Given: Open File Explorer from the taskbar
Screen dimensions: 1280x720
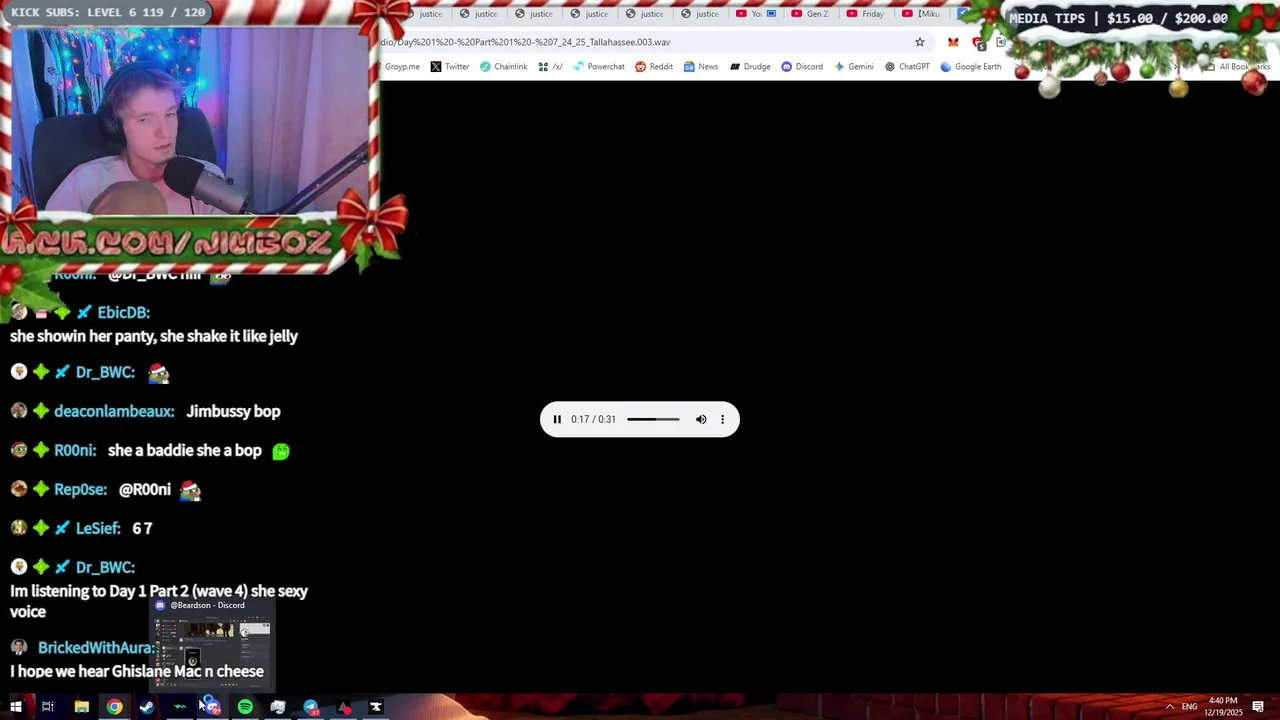Looking at the screenshot, I should (x=81, y=707).
